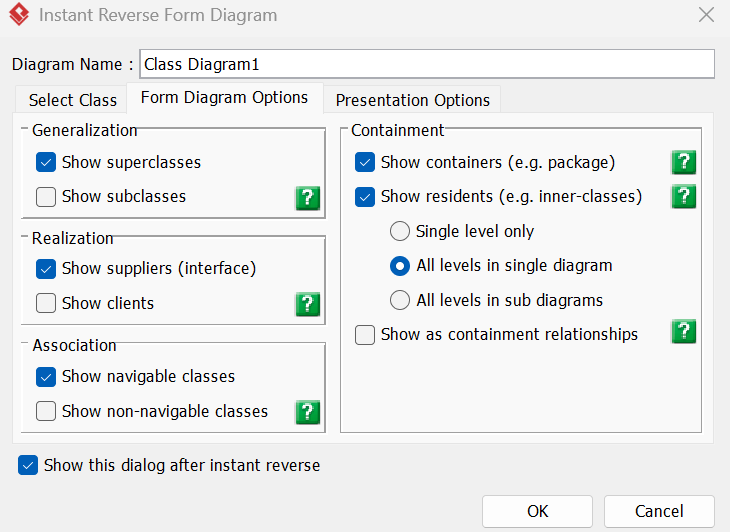Tick the Show non-navigable classes checkbox
The height and width of the screenshot is (532, 730).
(x=46, y=411)
